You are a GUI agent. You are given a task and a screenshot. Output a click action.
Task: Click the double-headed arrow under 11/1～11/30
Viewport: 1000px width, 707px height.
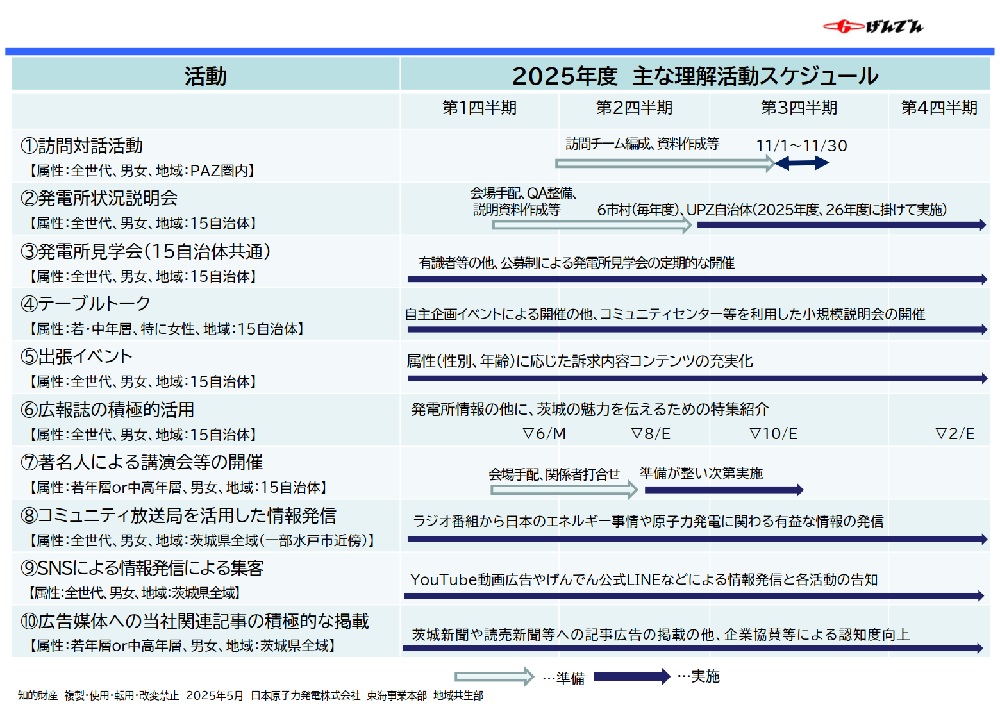click(802, 163)
